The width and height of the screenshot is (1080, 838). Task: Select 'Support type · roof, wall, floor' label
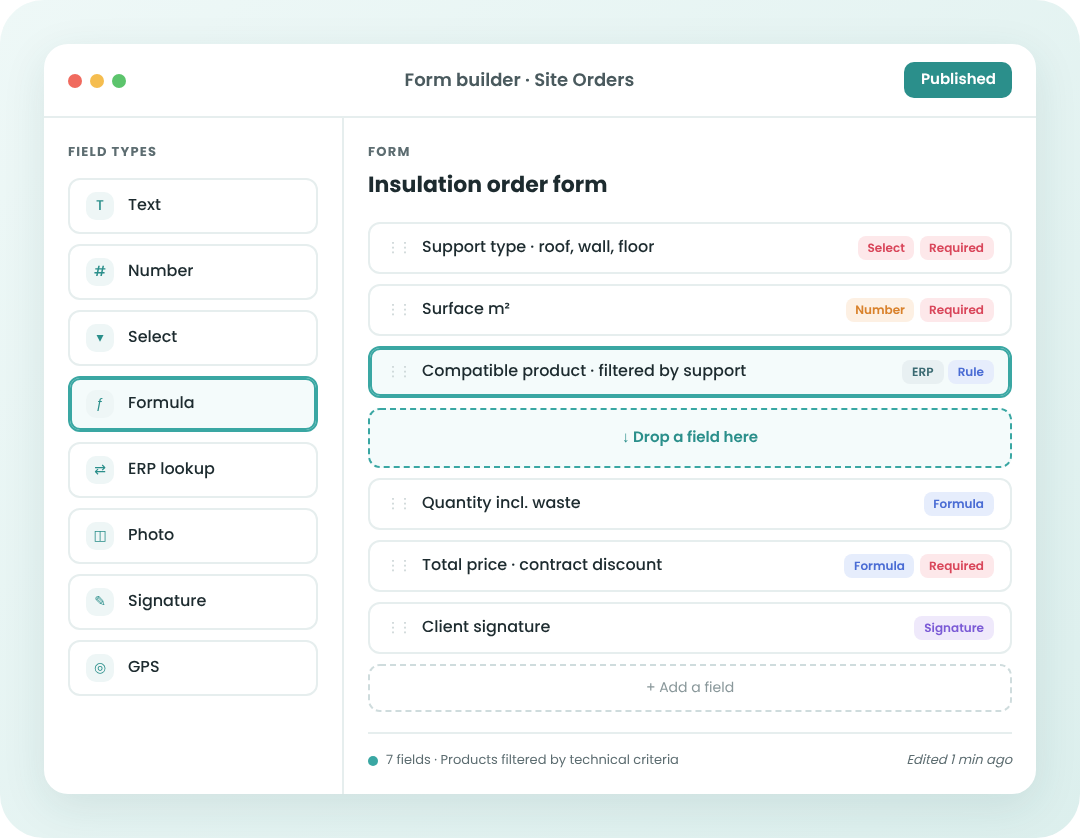coord(538,247)
